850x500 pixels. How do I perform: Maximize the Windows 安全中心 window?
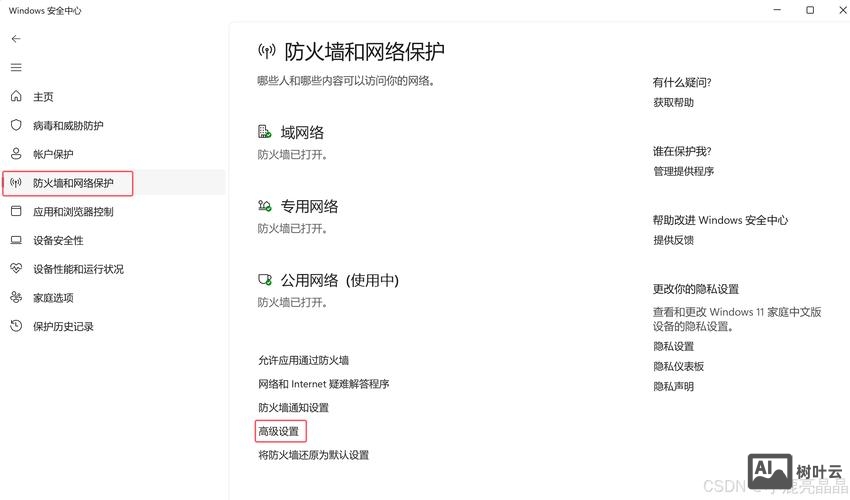(x=810, y=10)
